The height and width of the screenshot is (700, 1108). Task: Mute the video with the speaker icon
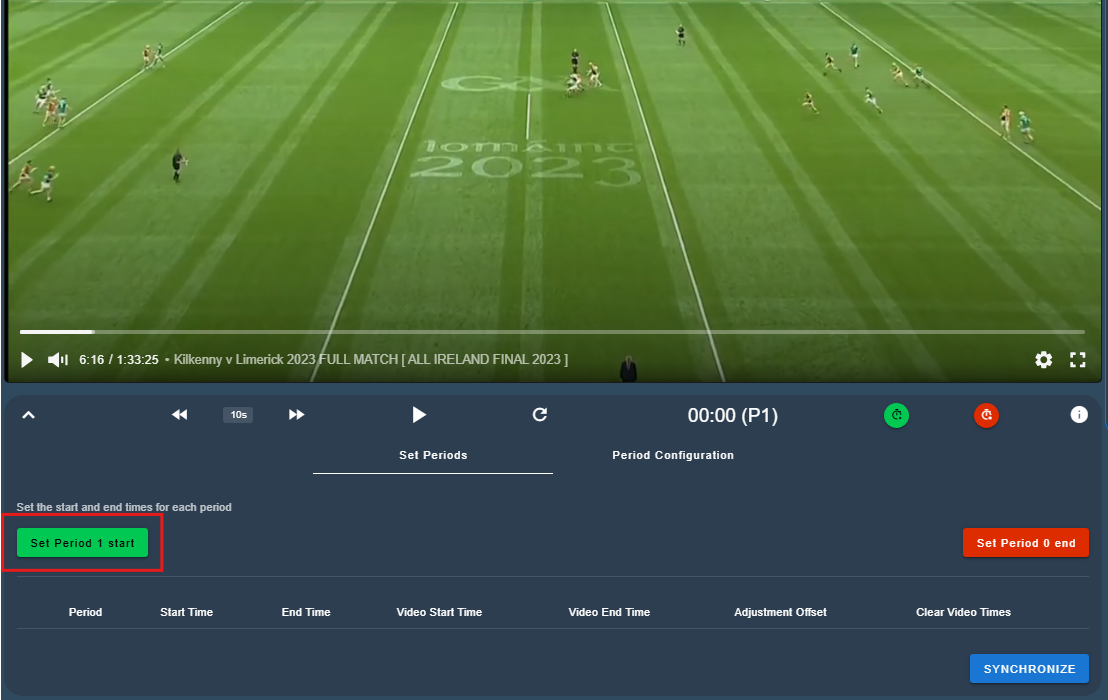58,360
